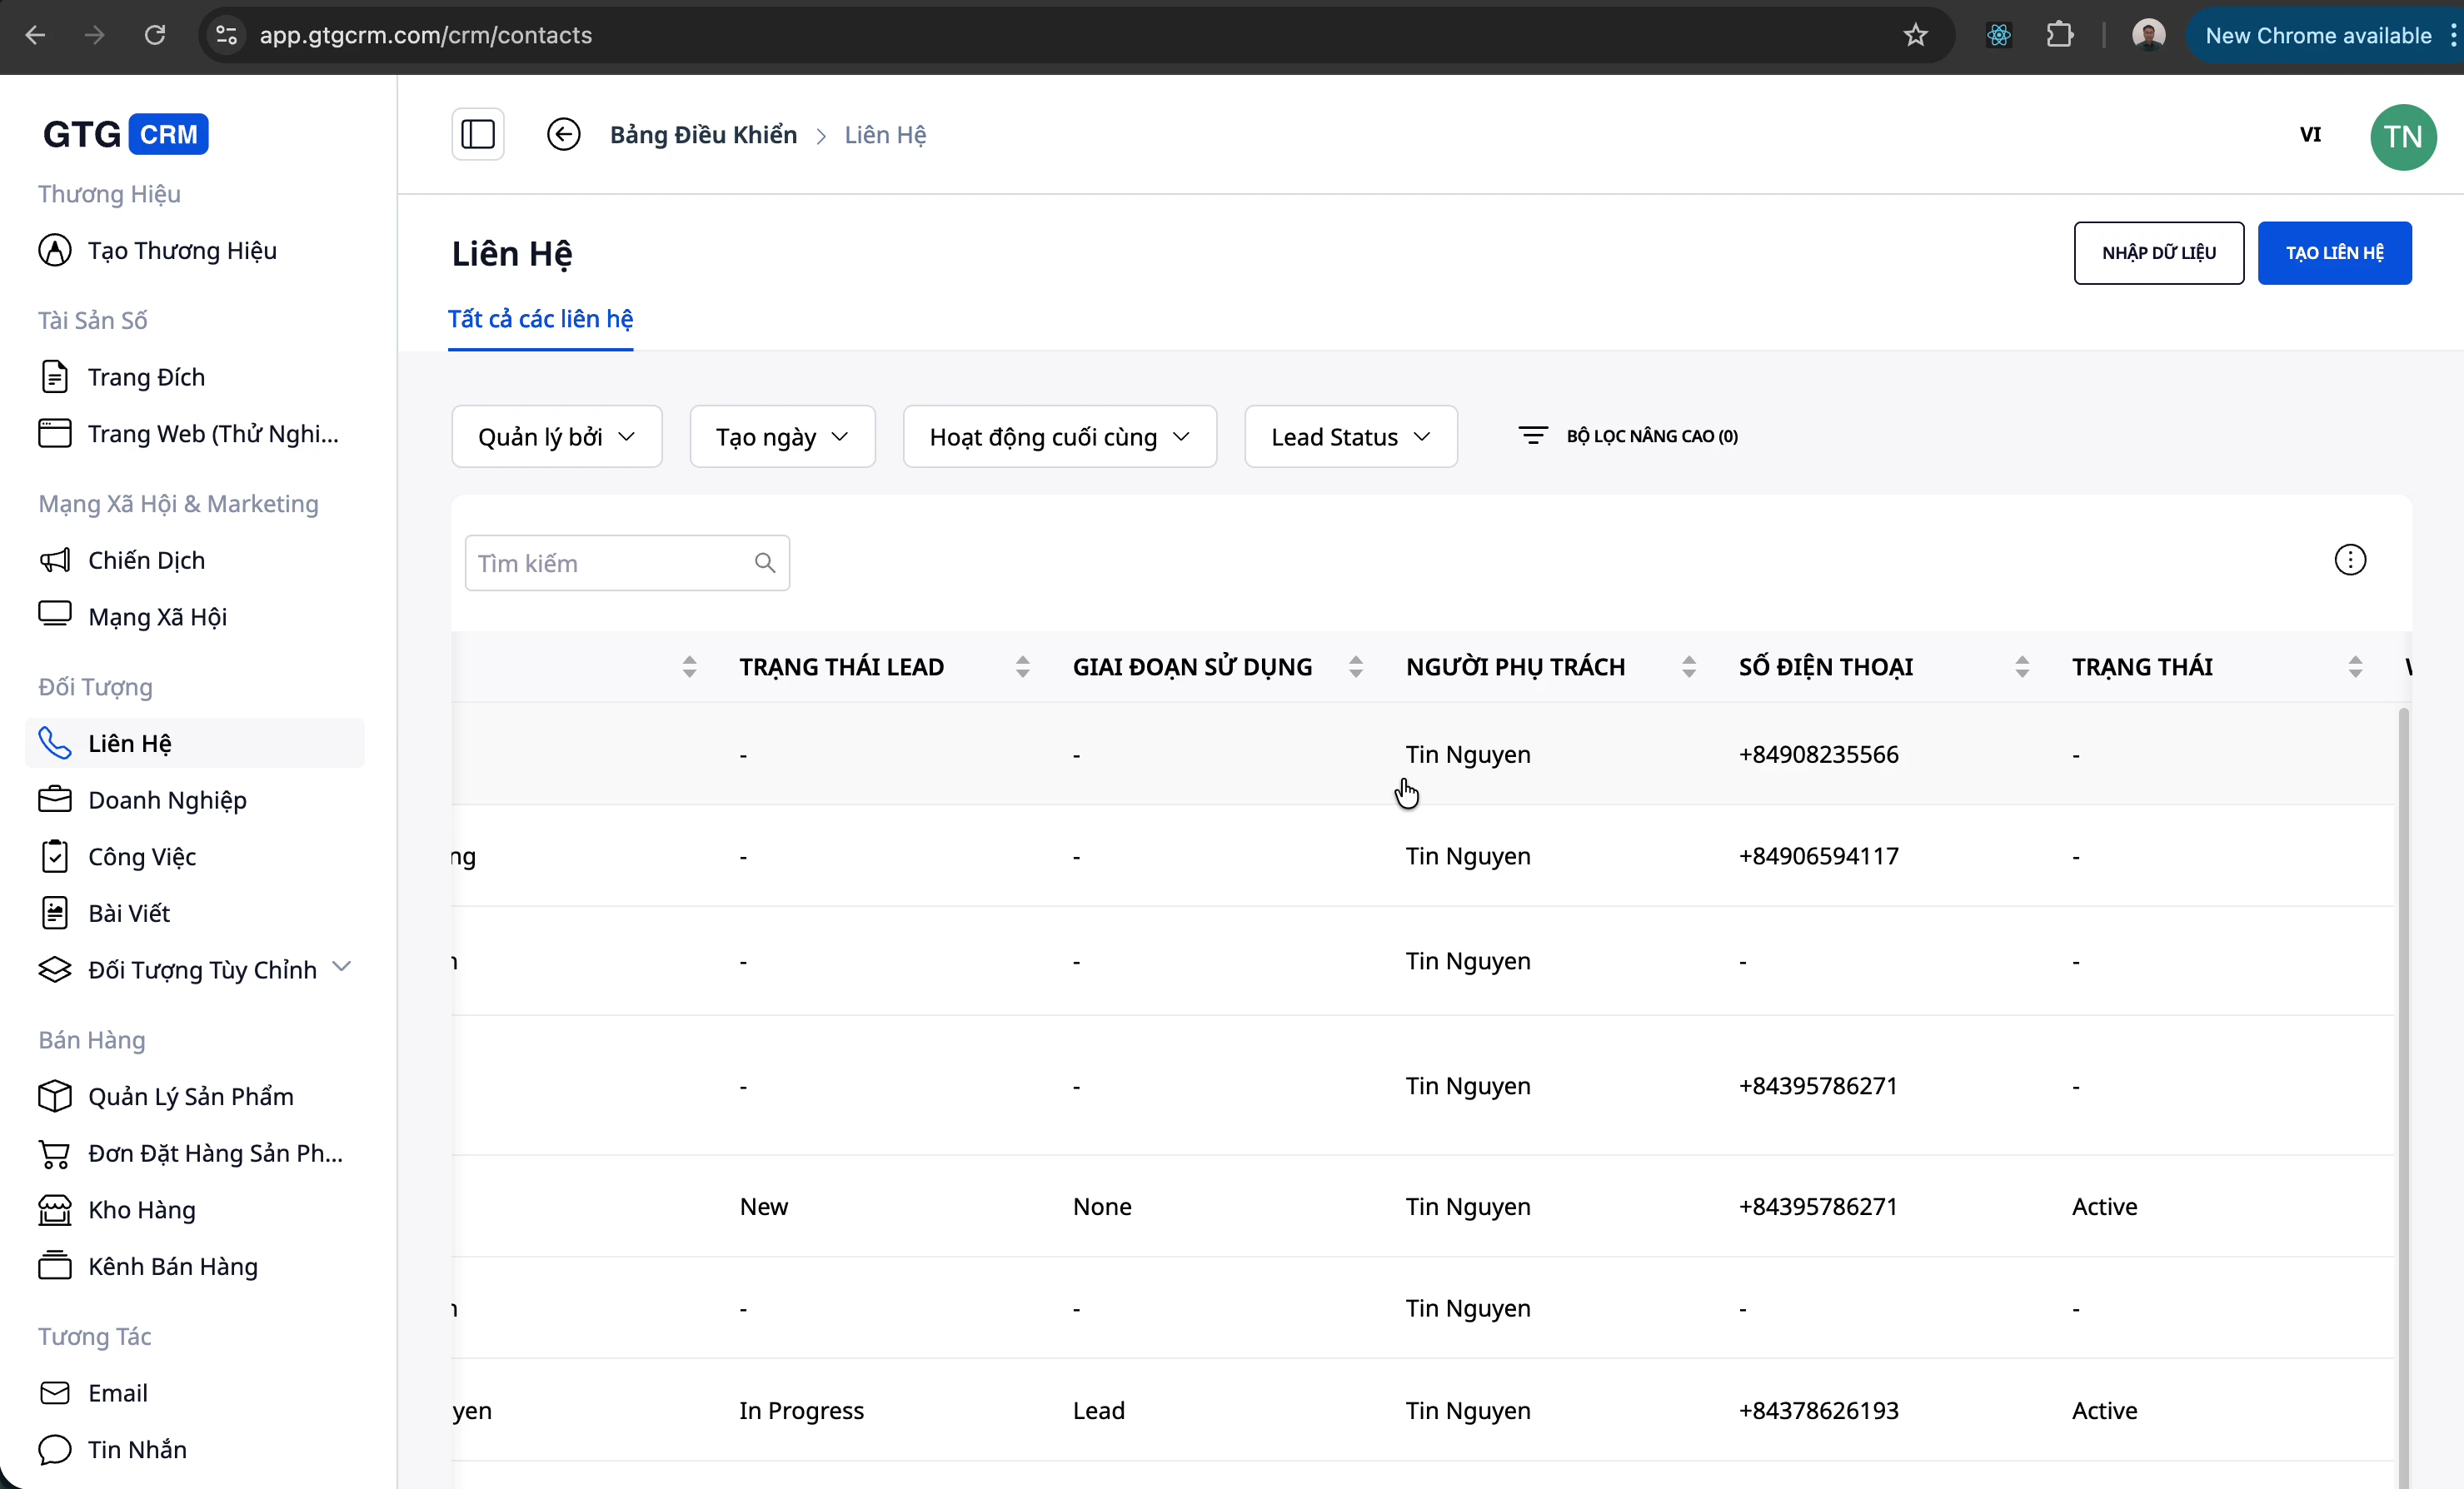Click the circular back arrow icon

[x=563, y=134]
